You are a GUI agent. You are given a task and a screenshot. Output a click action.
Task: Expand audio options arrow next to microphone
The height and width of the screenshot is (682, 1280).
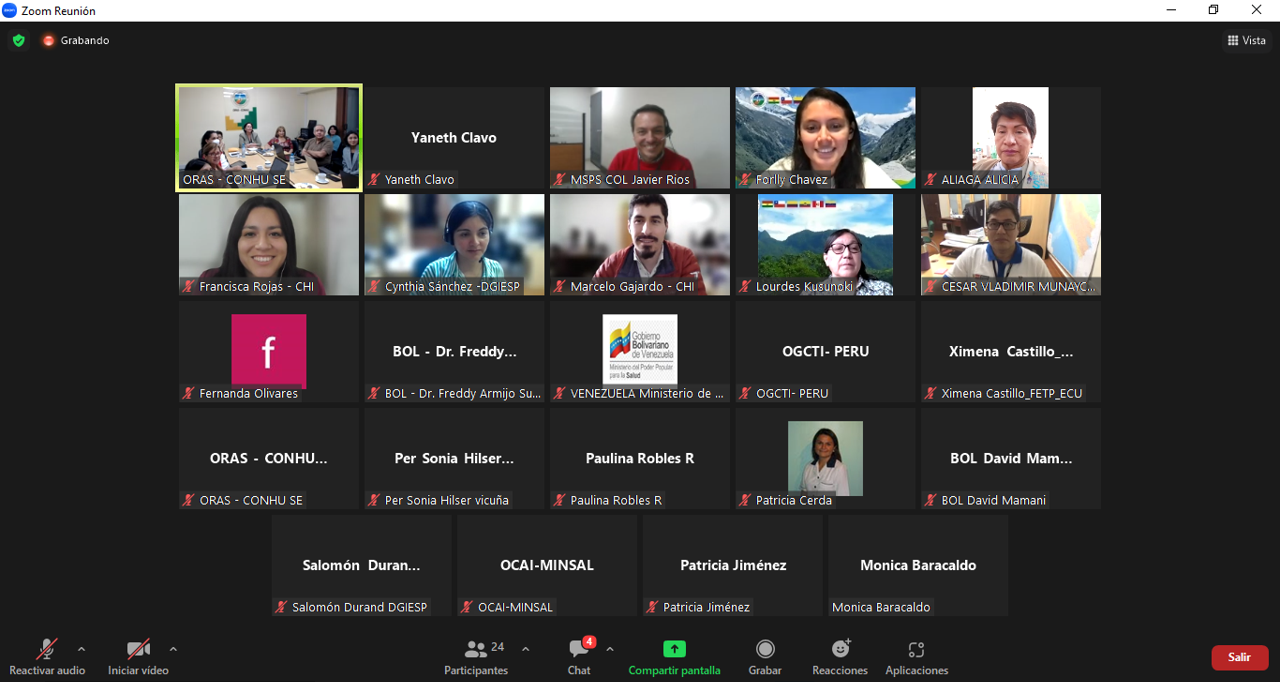(82, 649)
